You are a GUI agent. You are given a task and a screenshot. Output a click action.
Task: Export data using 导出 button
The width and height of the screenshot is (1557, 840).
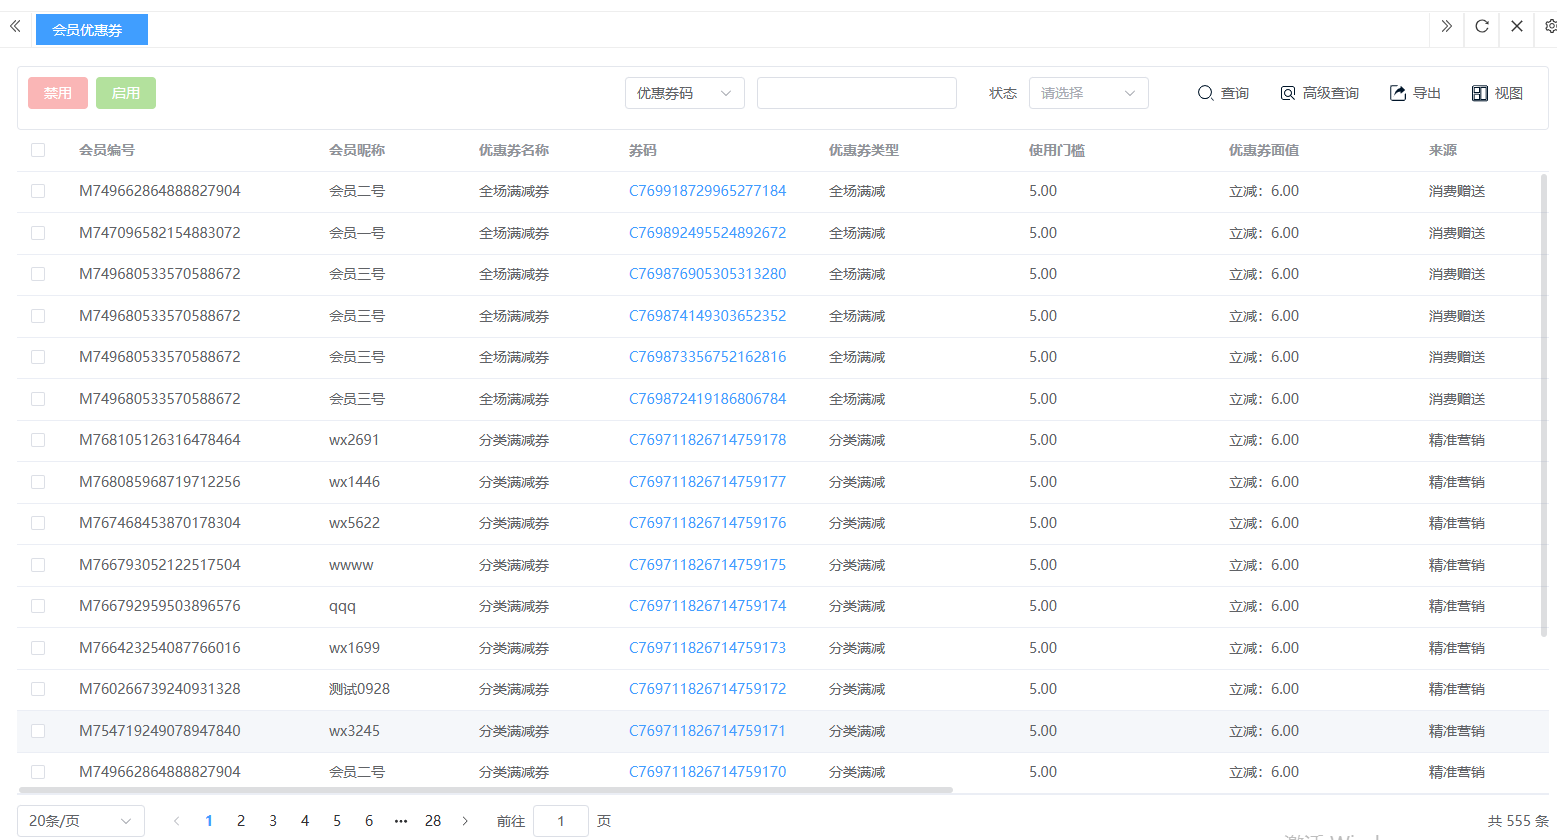(x=1415, y=93)
